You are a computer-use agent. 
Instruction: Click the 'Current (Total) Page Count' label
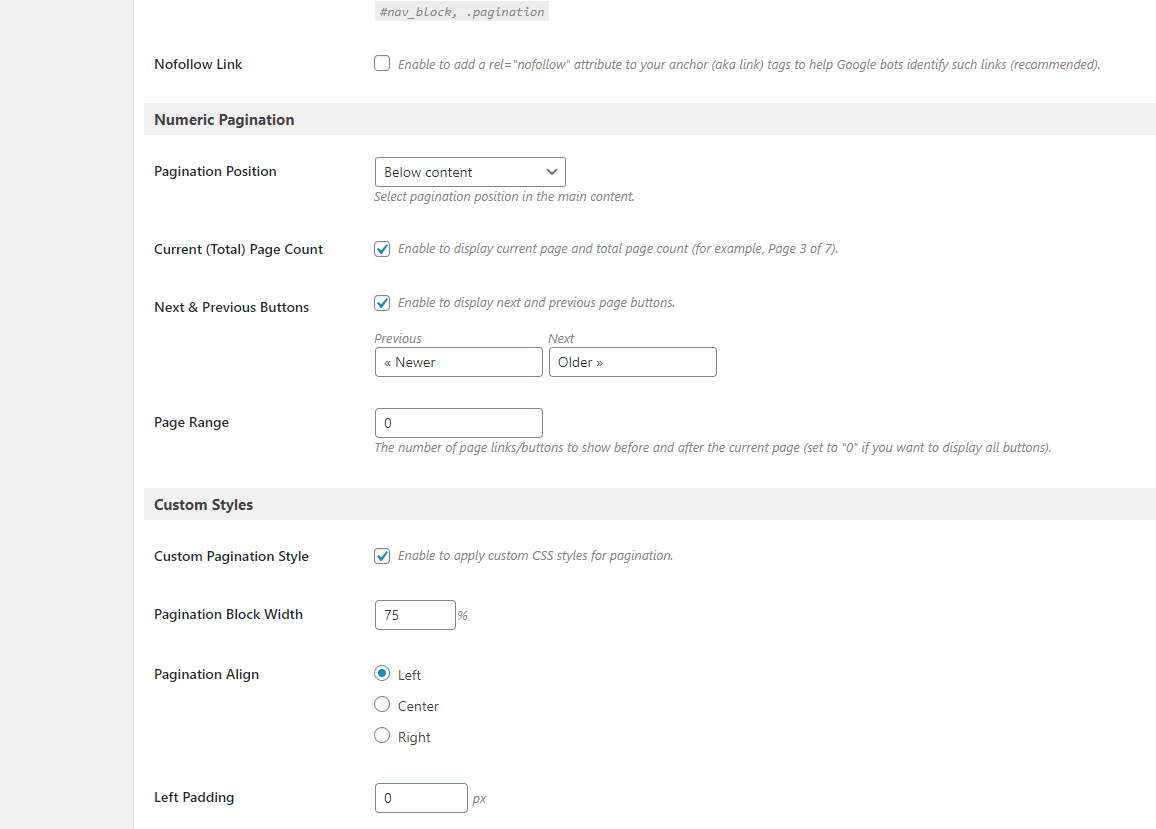(x=238, y=249)
